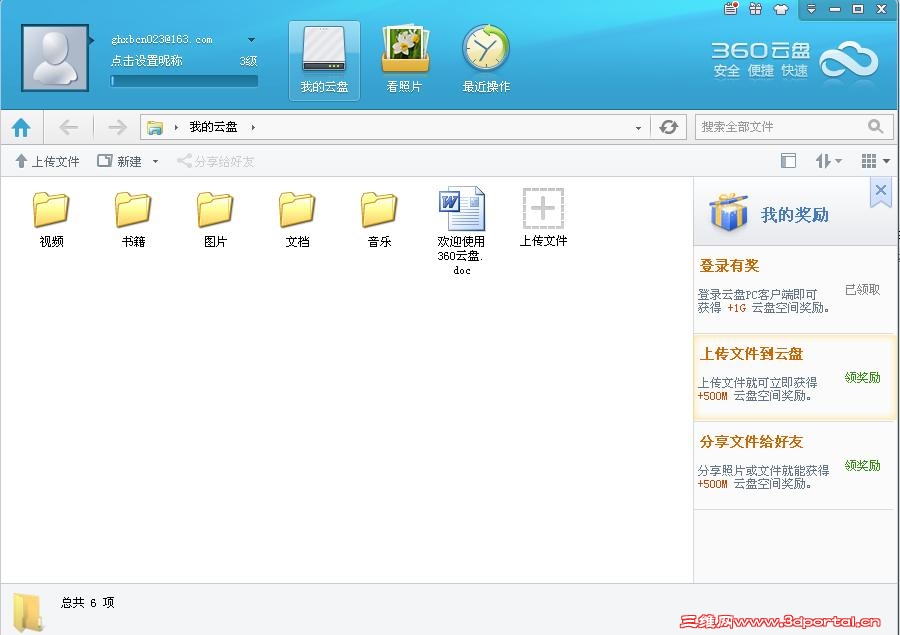The width and height of the screenshot is (900, 635).
Task: Click 分享给好友 share button
Action: point(215,161)
